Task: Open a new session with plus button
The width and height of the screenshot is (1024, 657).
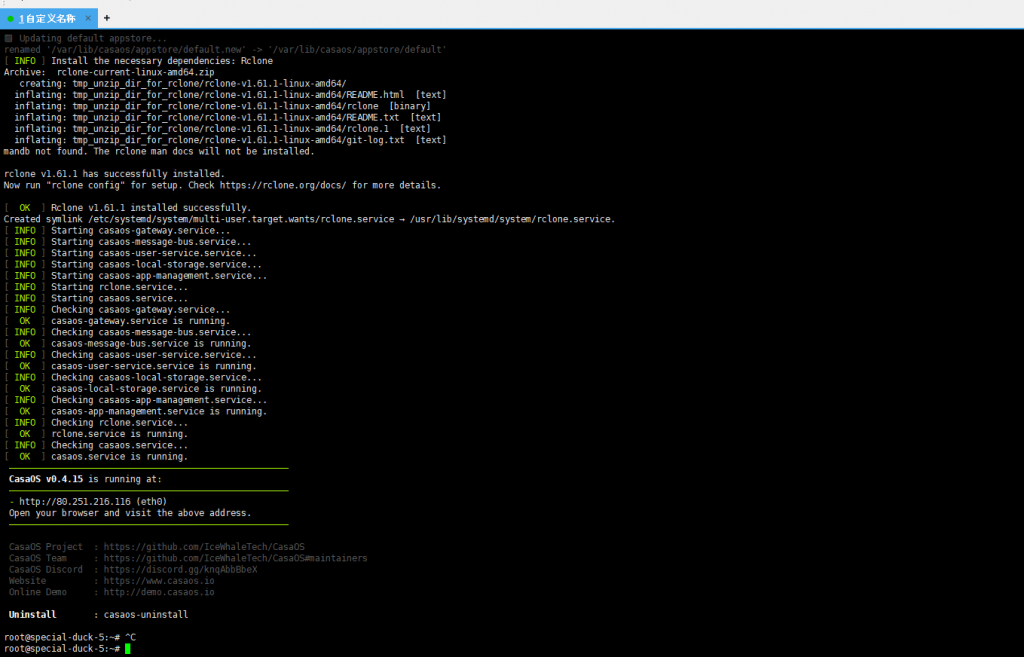Action: tap(107, 18)
